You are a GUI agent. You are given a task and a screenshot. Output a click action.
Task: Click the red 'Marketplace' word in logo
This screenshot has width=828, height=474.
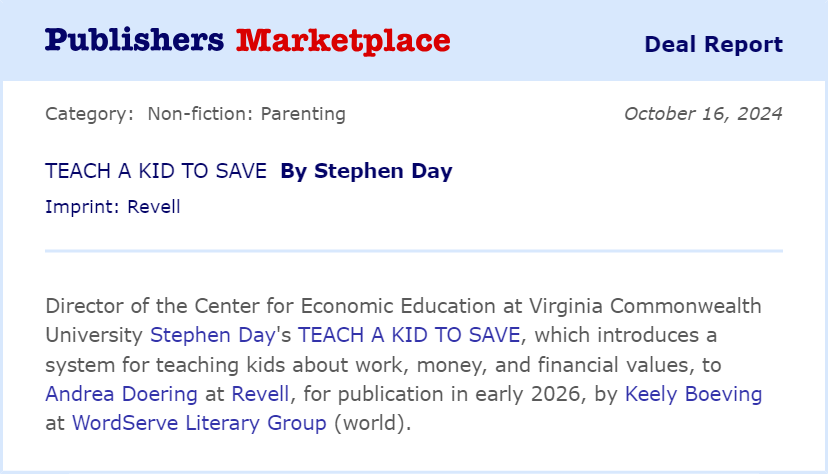pos(343,41)
